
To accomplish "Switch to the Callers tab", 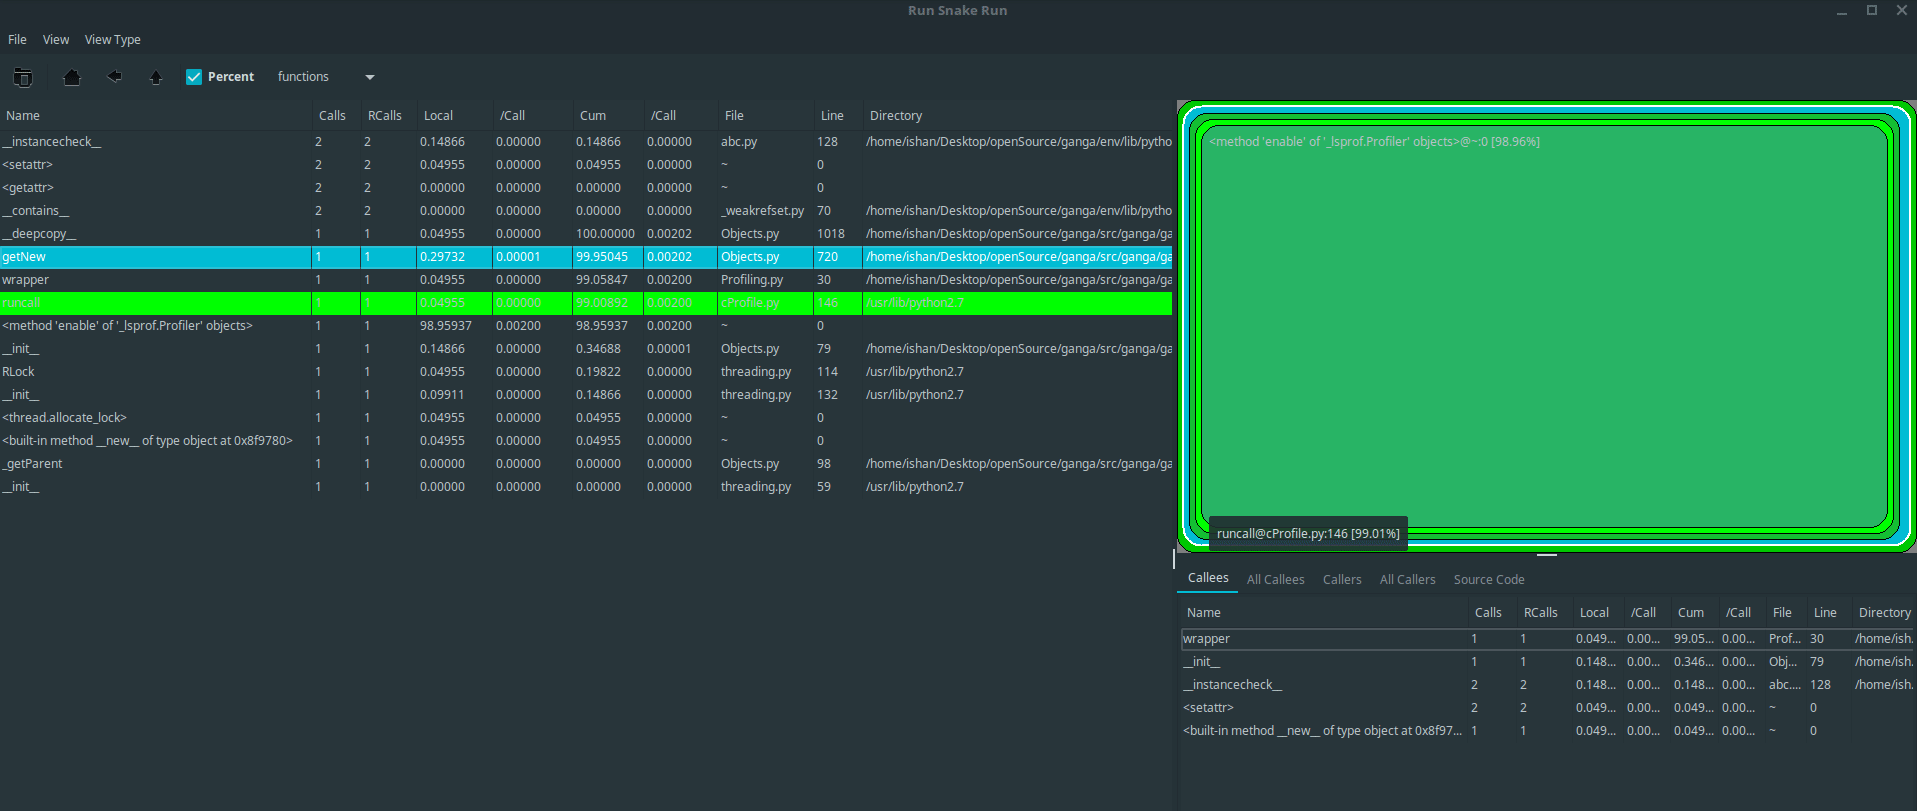I will point(1342,580).
